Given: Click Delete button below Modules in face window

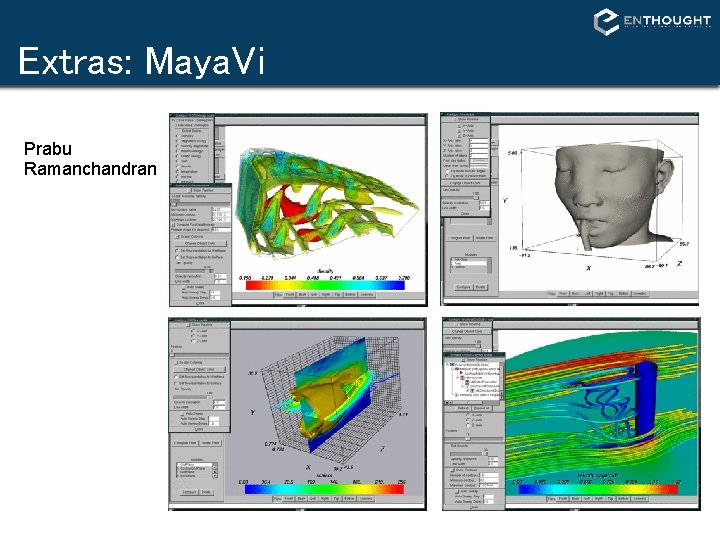Looking at the screenshot, I should point(480,287).
